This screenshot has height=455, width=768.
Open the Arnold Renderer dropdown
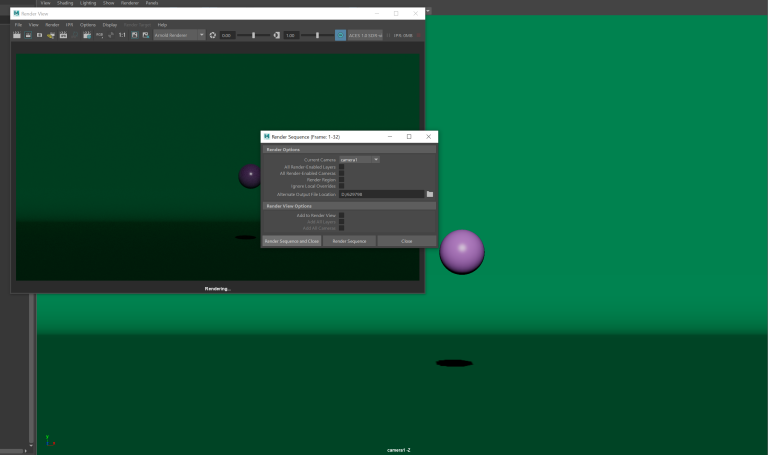pos(179,35)
